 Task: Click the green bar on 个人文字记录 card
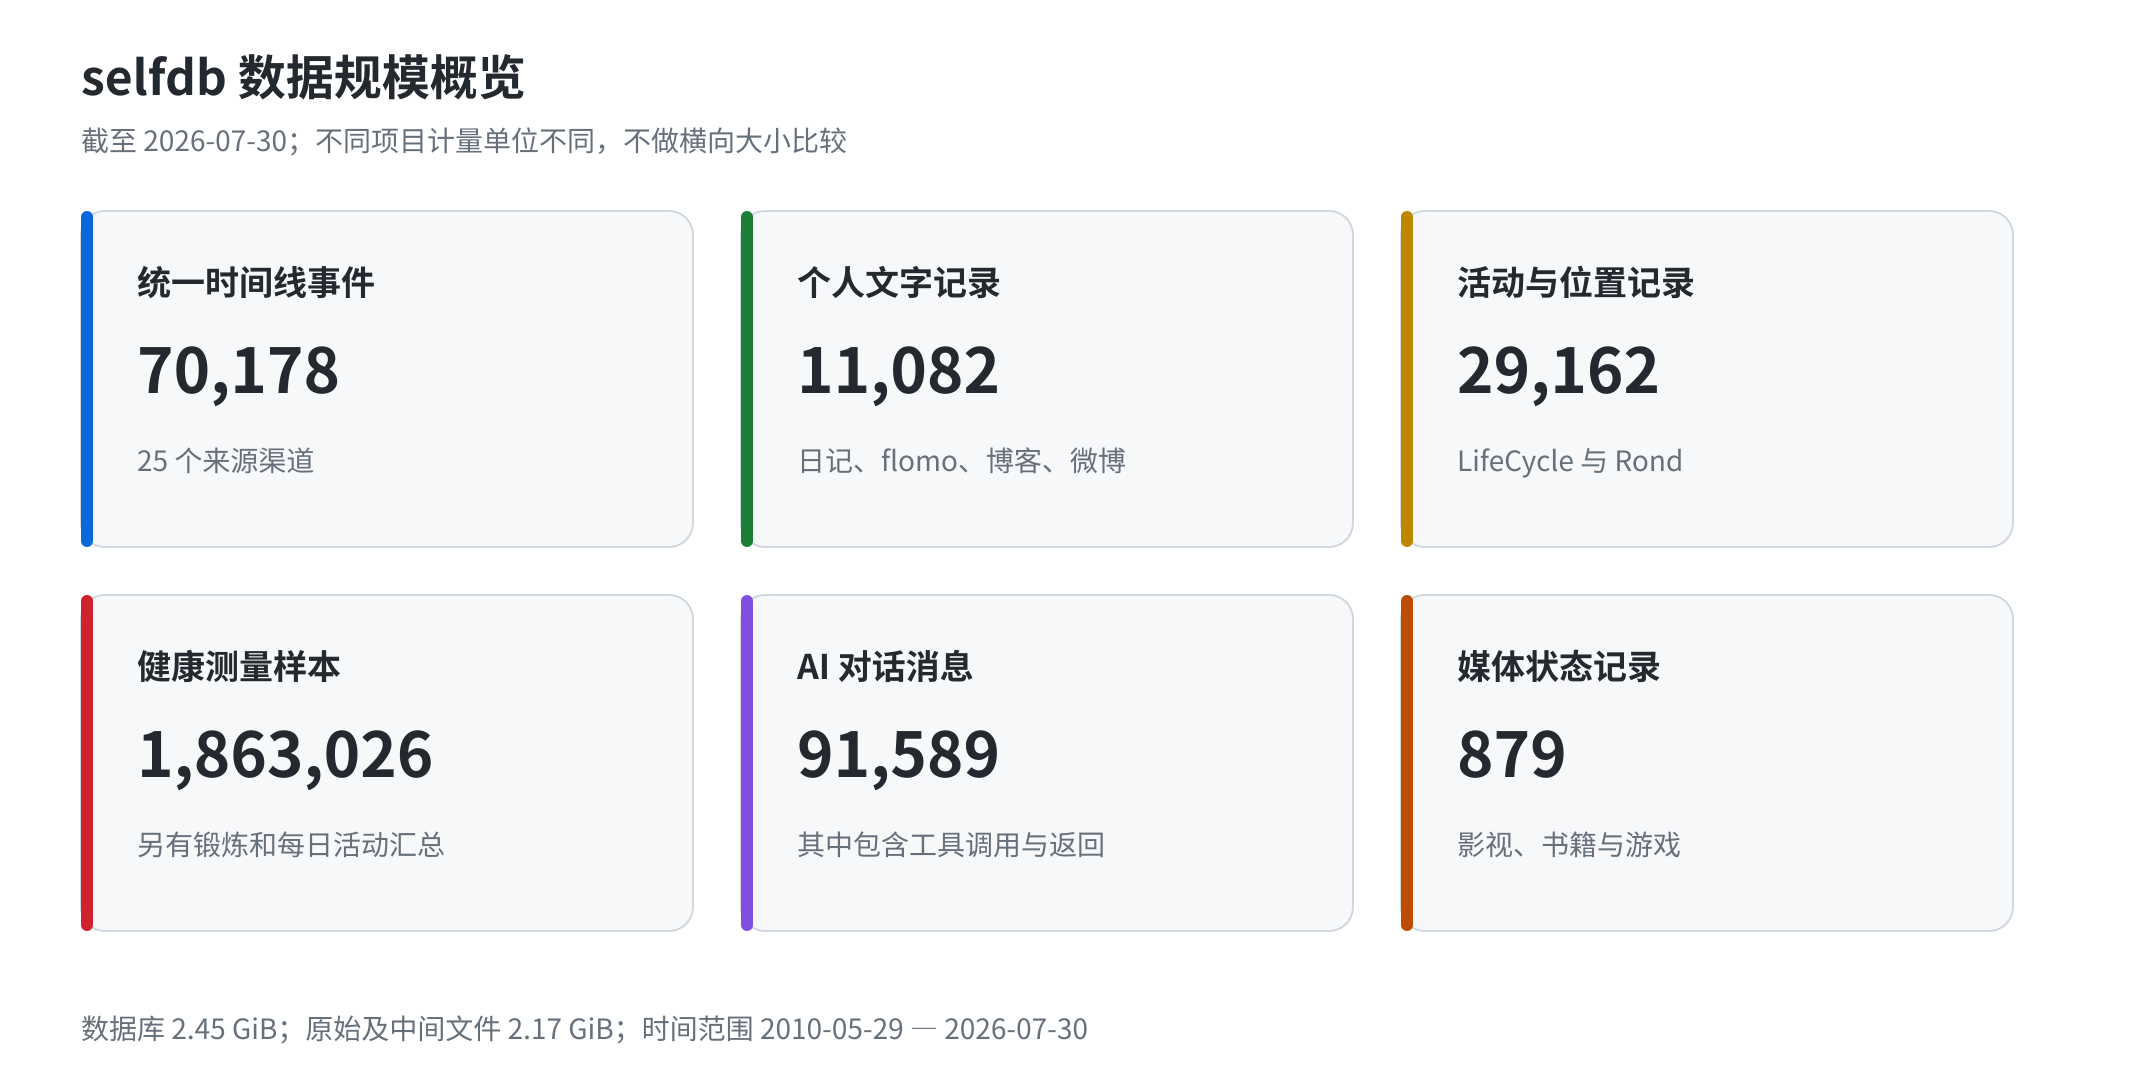point(747,379)
